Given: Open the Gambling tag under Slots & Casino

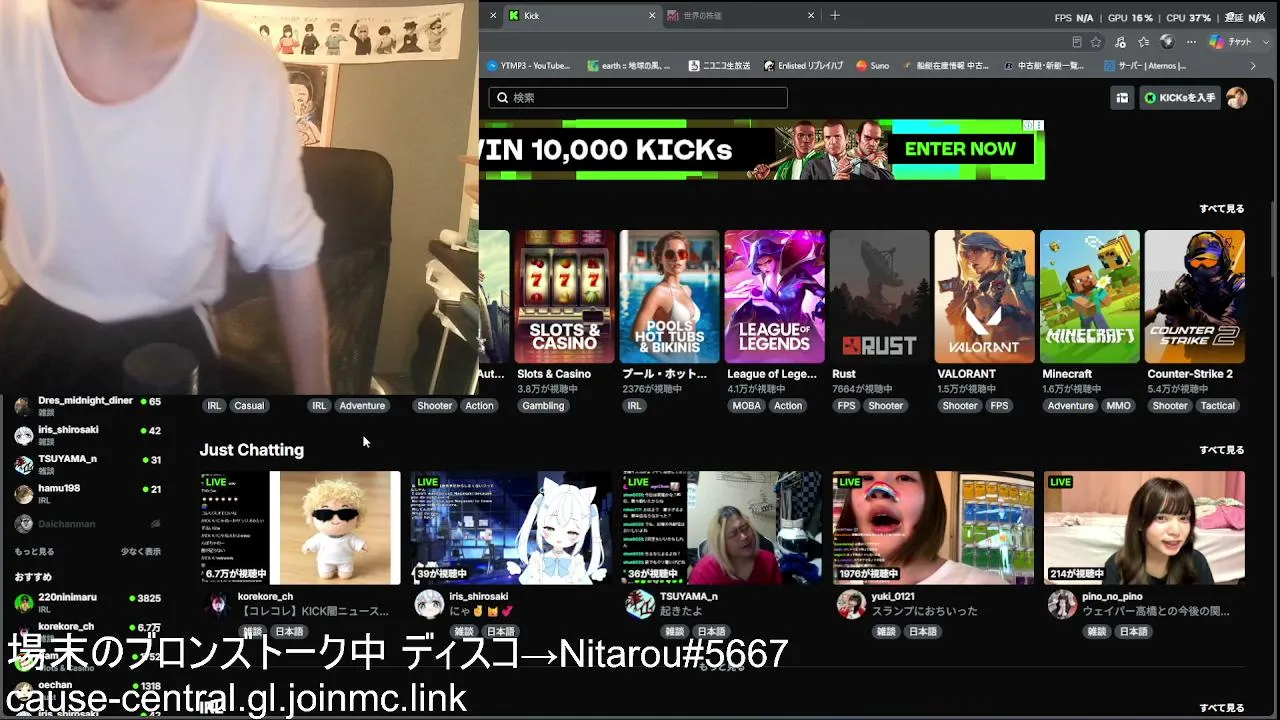Looking at the screenshot, I should 543,406.
